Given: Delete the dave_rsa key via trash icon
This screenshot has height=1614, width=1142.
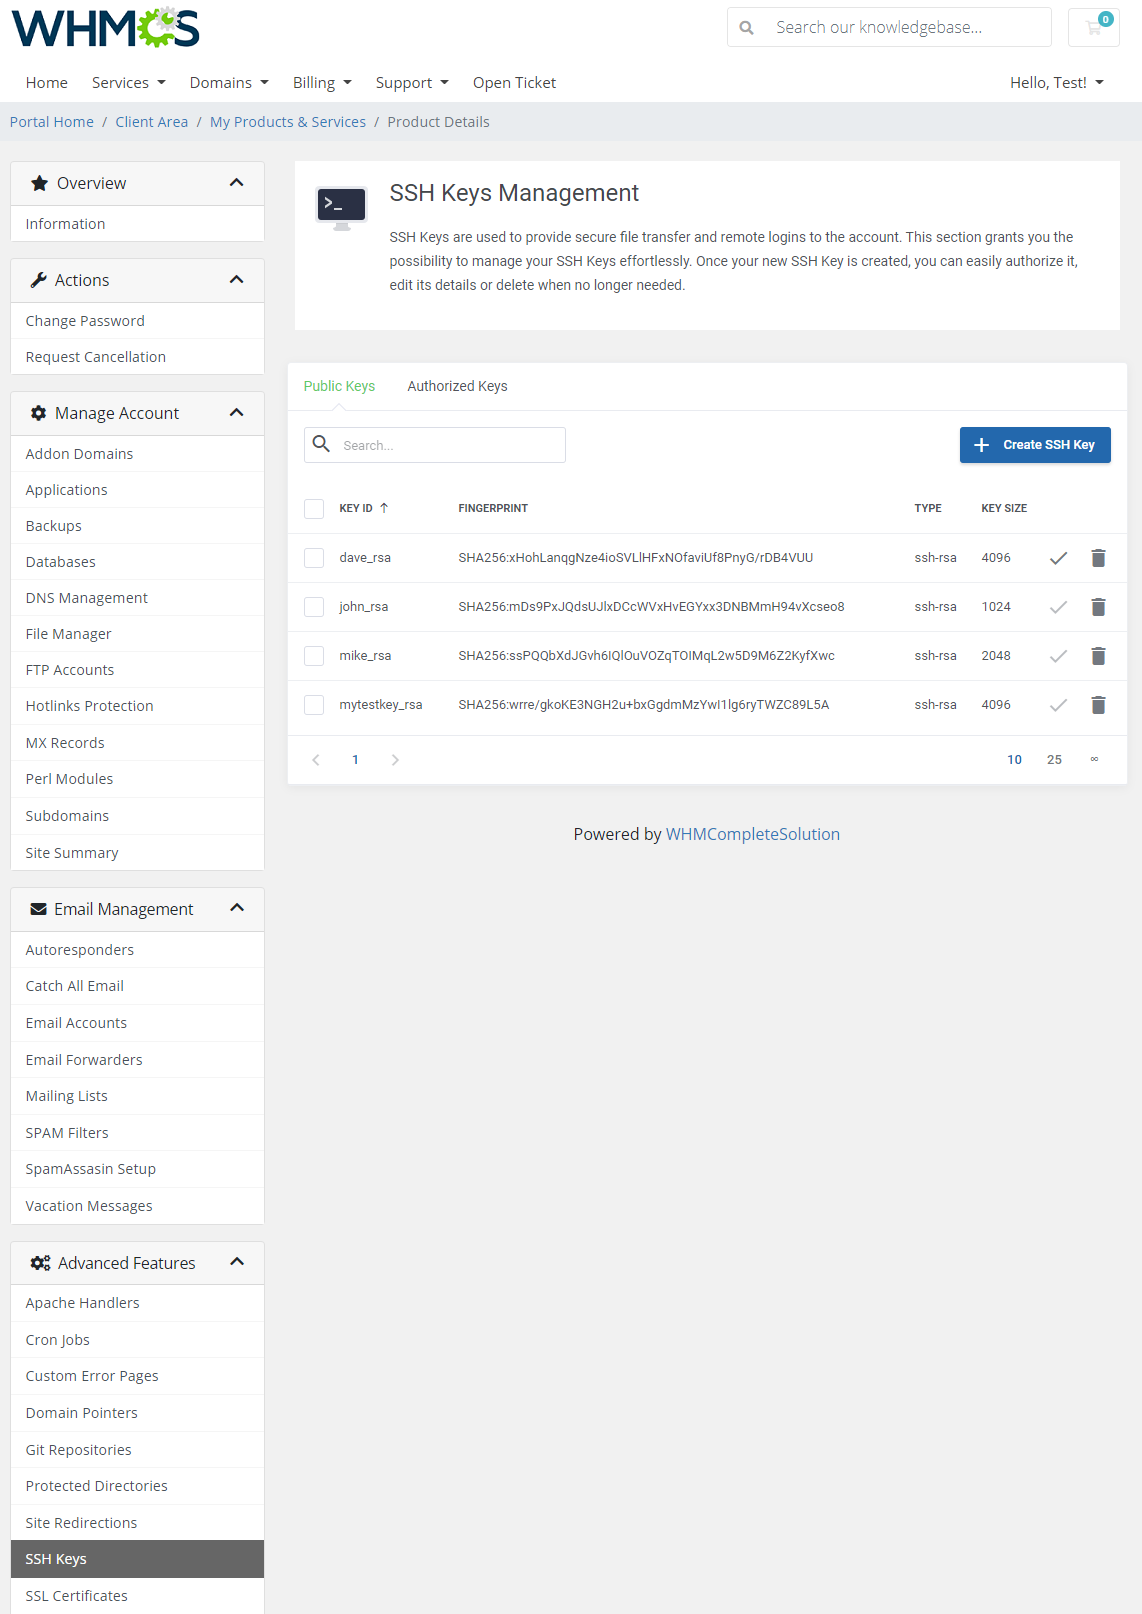Looking at the screenshot, I should point(1098,558).
